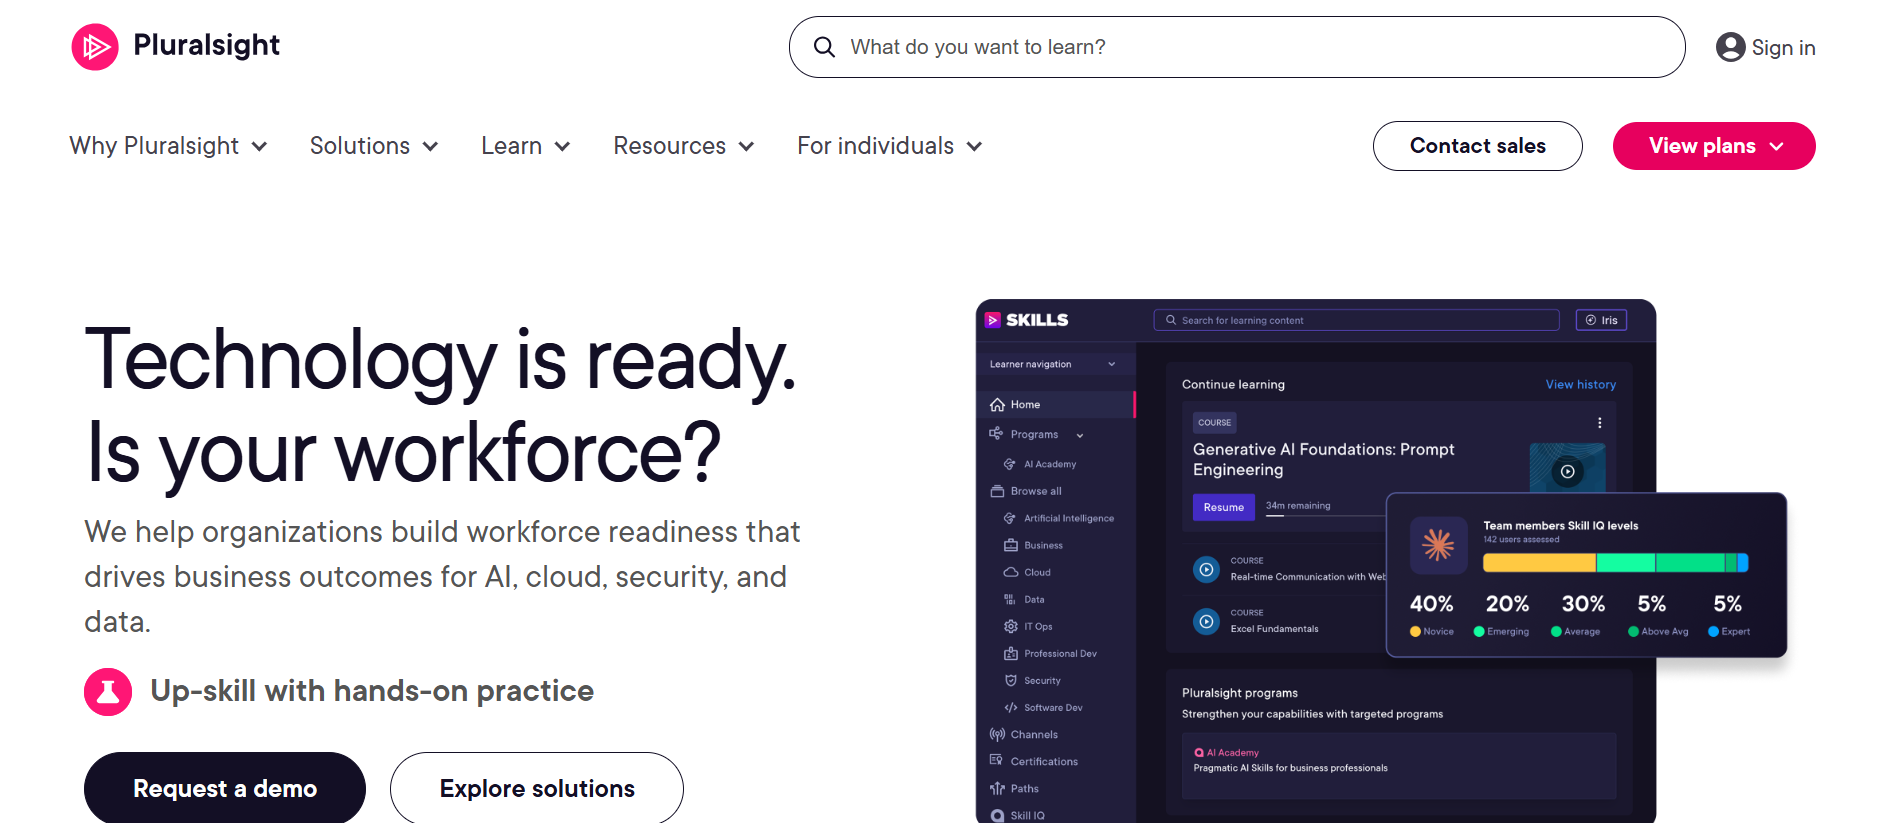1887x823 pixels.
Task: Click the Browse all icon in sidebar
Action: coord(997,491)
